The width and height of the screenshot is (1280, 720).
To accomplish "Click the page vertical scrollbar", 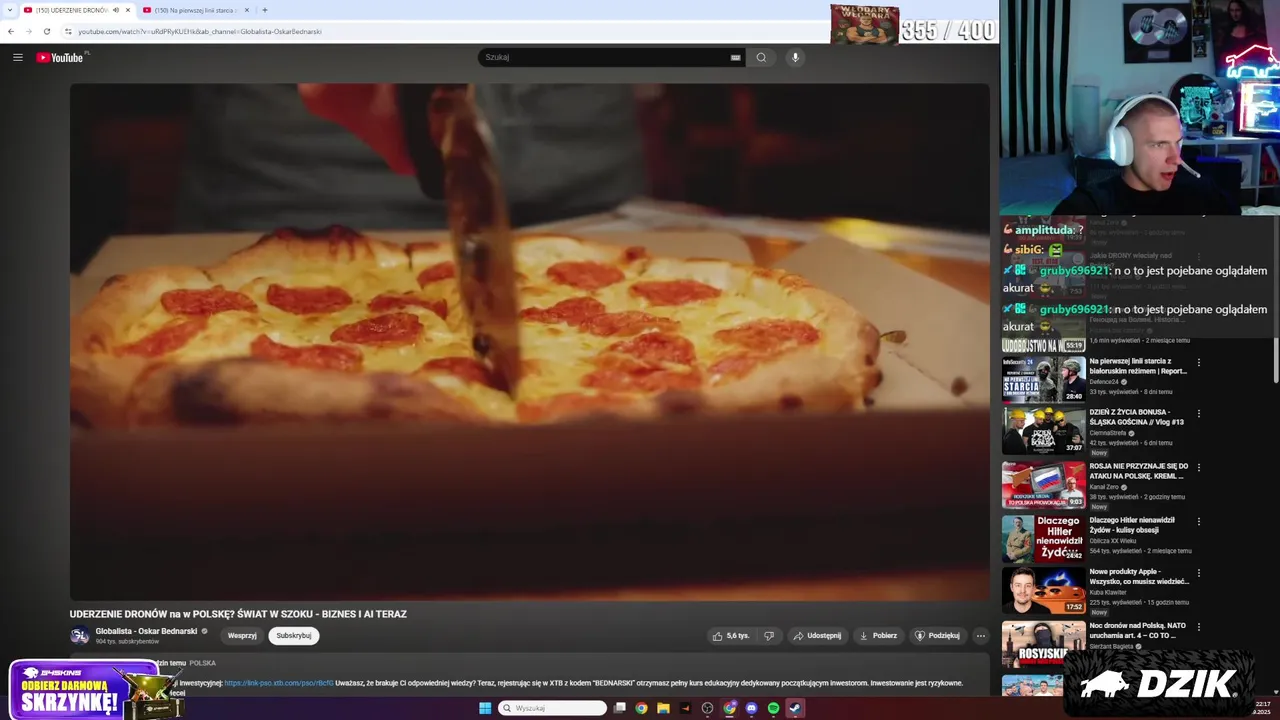I will point(1276,360).
